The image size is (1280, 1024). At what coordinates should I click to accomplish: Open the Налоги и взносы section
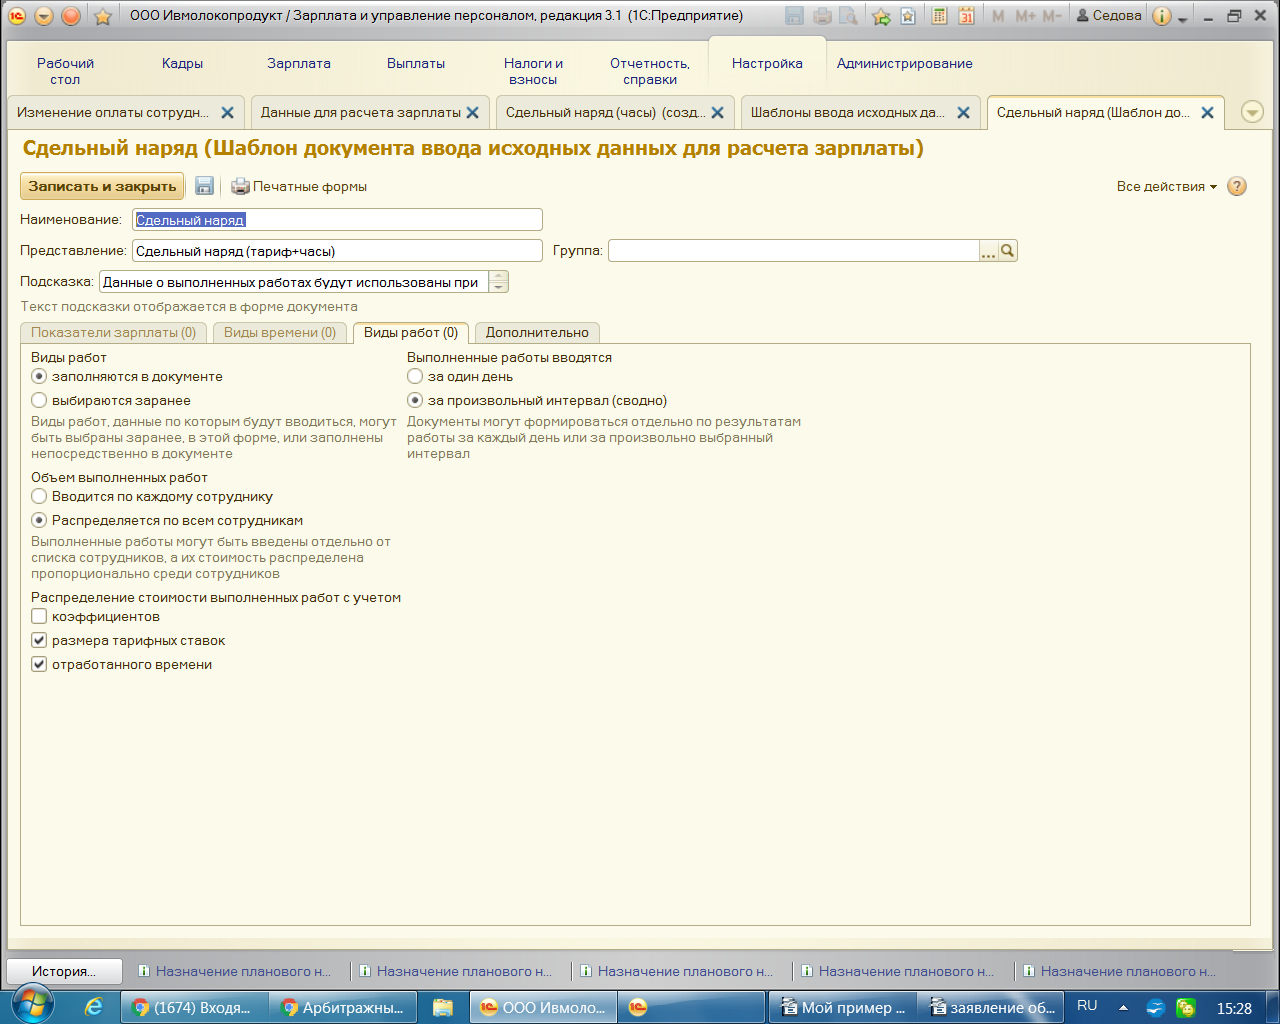click(533, 71)
